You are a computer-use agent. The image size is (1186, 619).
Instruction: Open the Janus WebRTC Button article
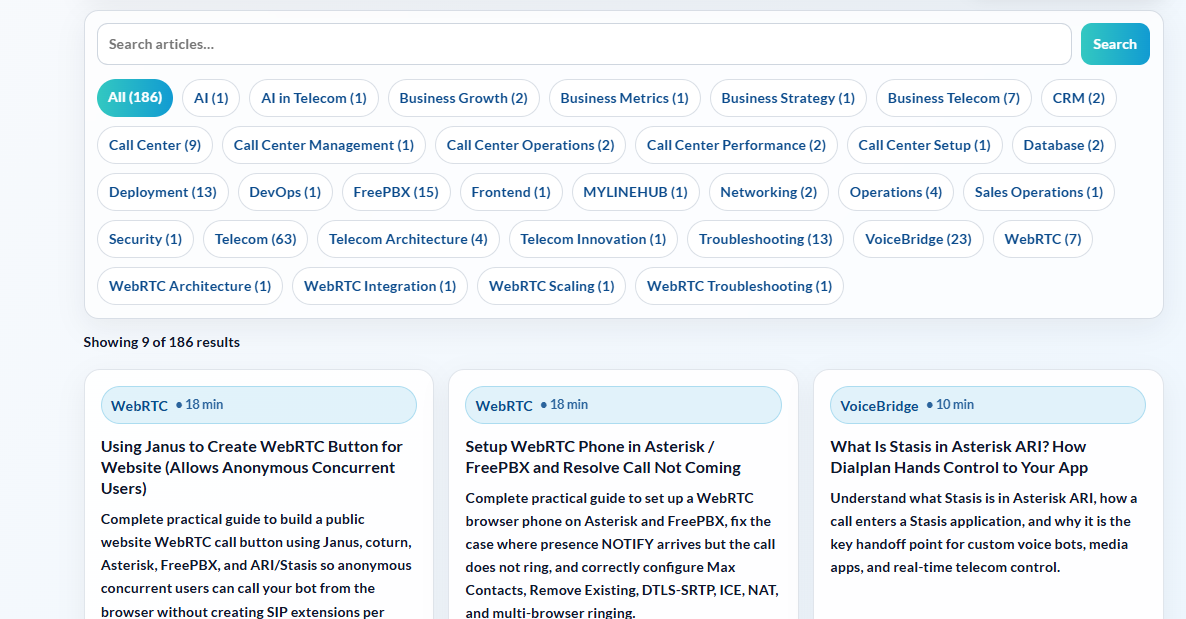coord(252,467)
